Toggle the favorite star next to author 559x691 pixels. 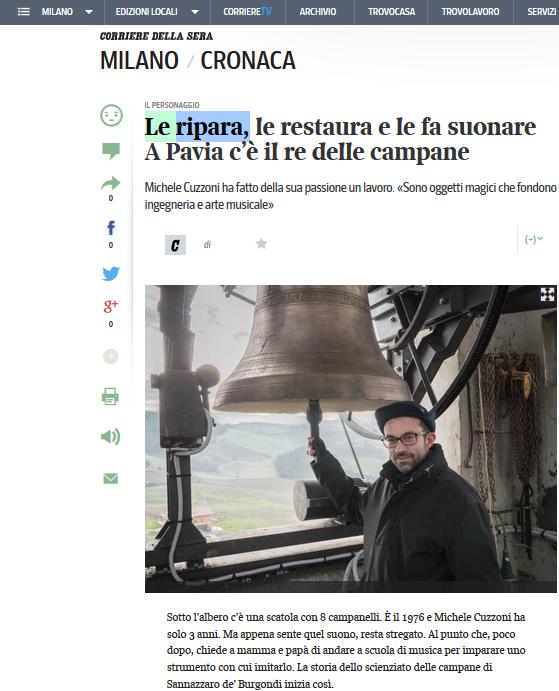(x=261, y=243)
